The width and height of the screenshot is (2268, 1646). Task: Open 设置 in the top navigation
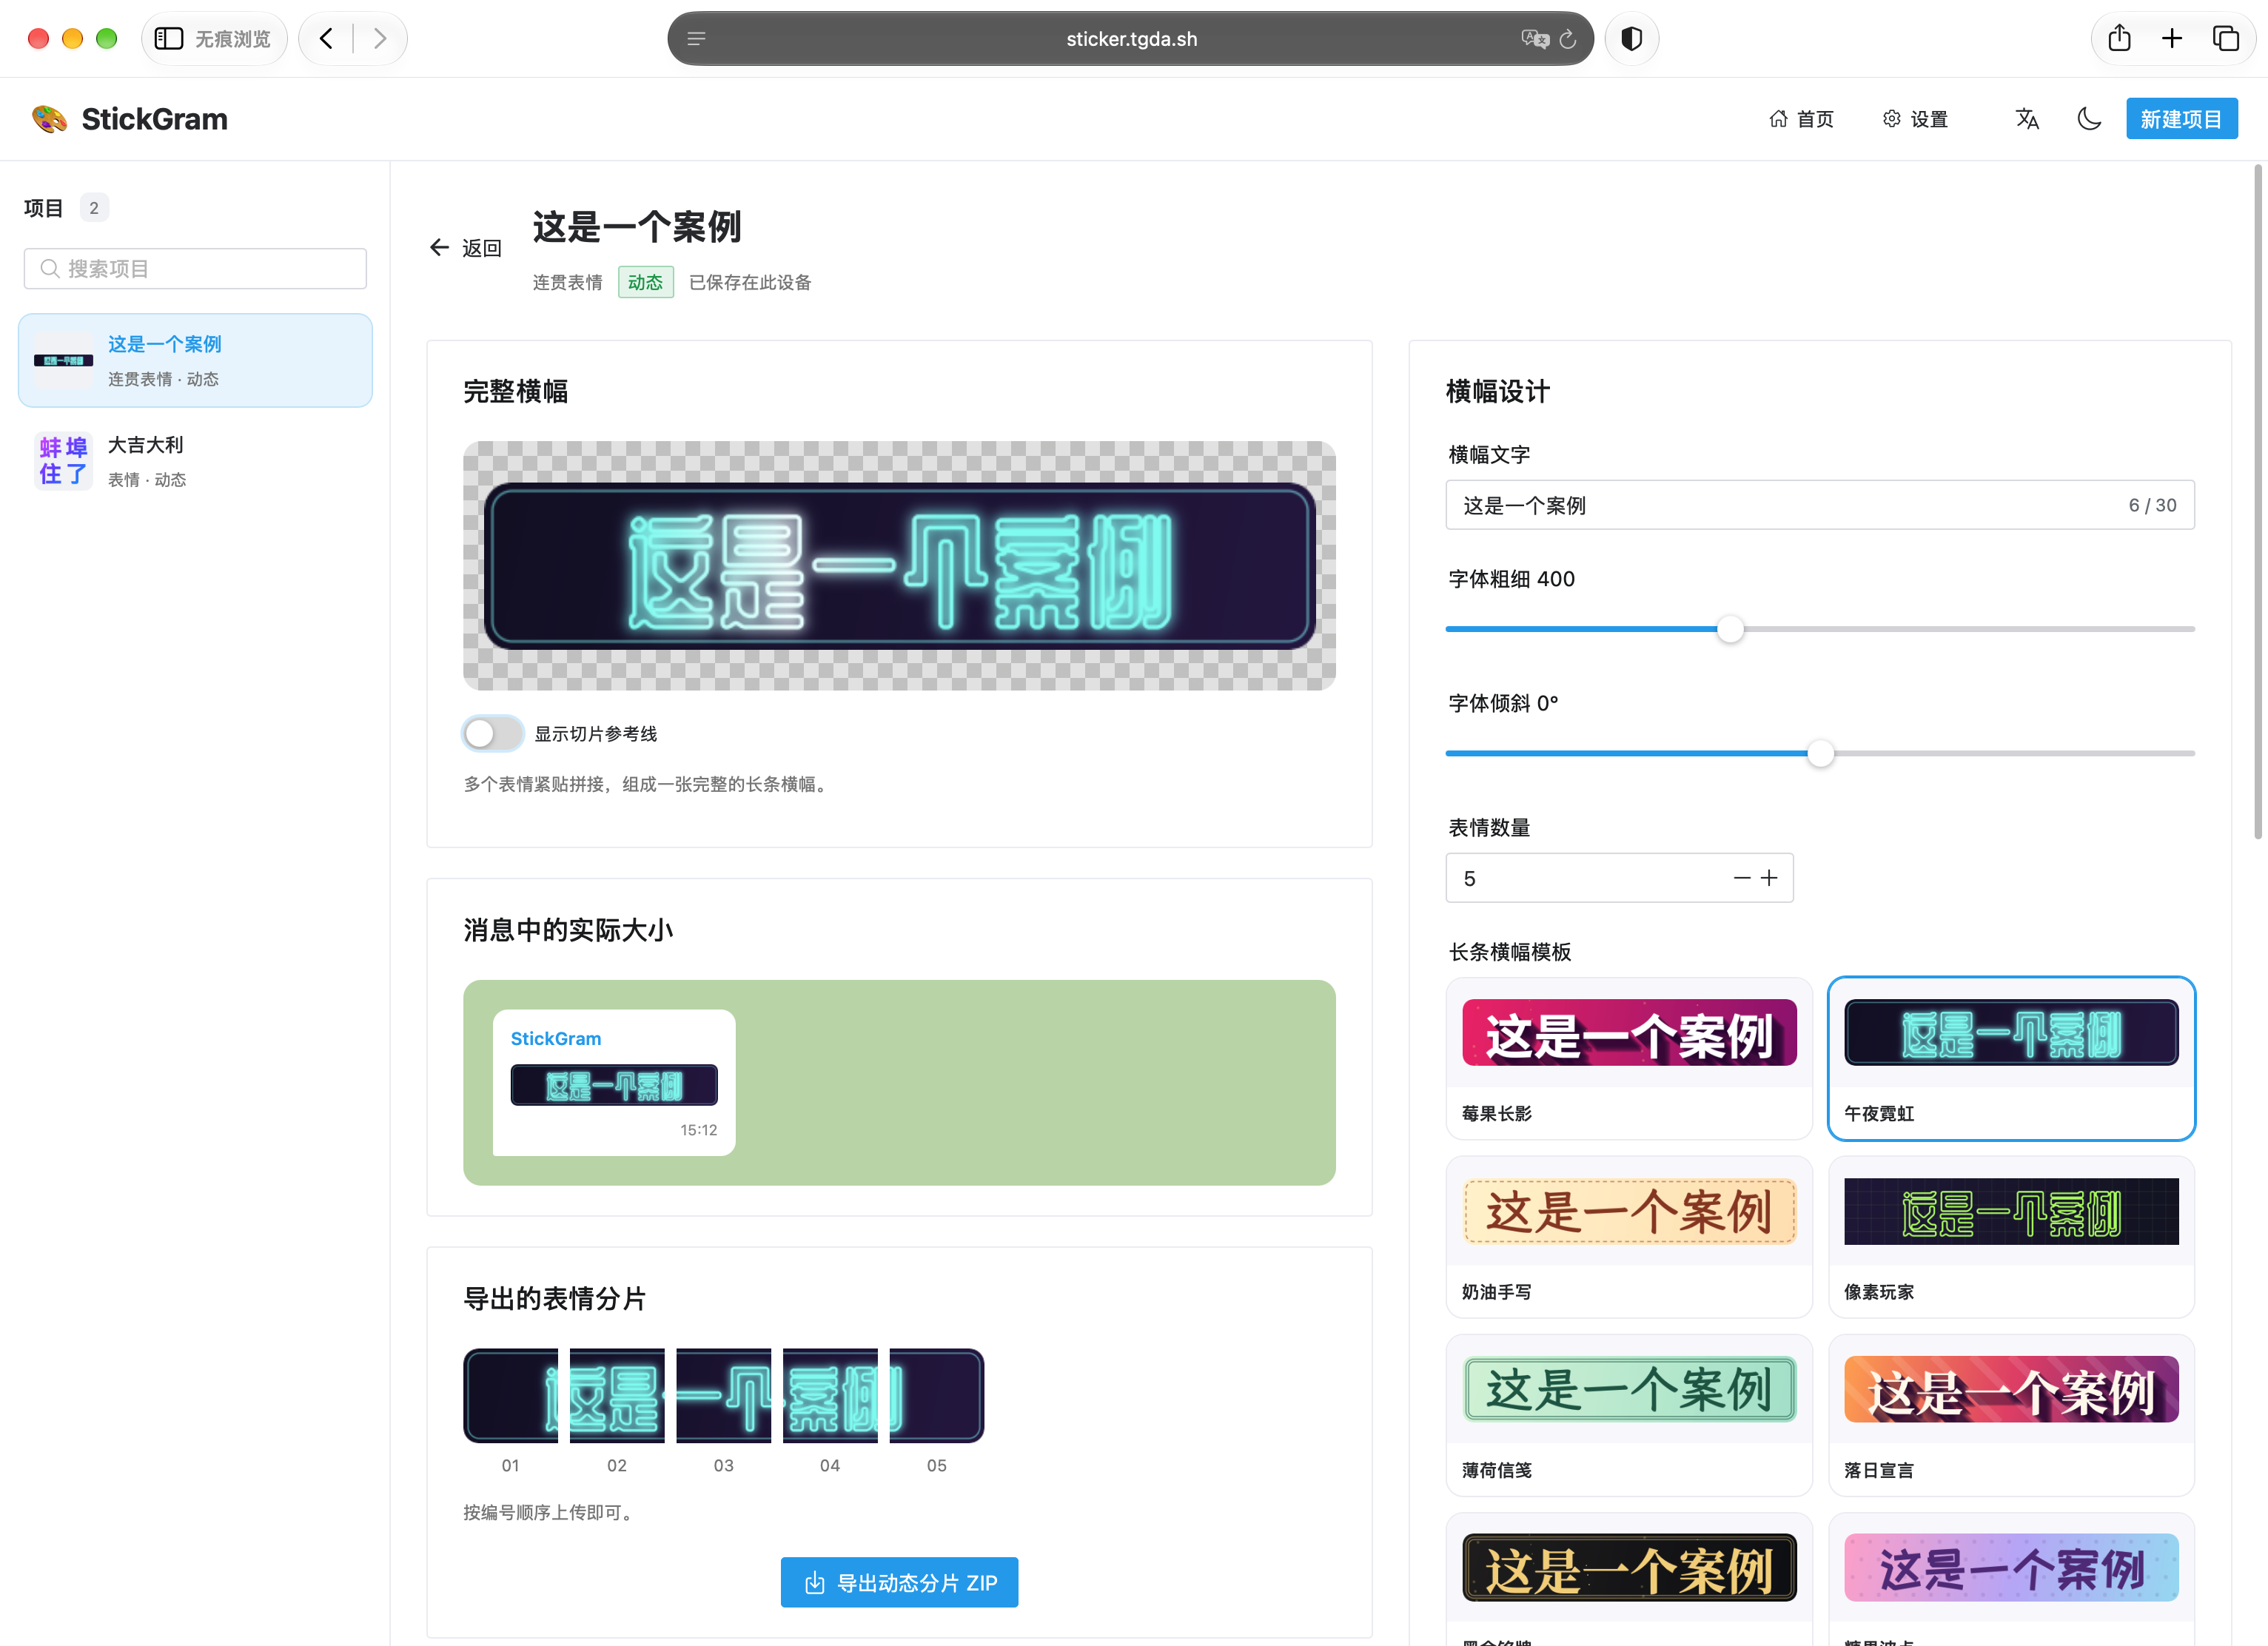1915,119
